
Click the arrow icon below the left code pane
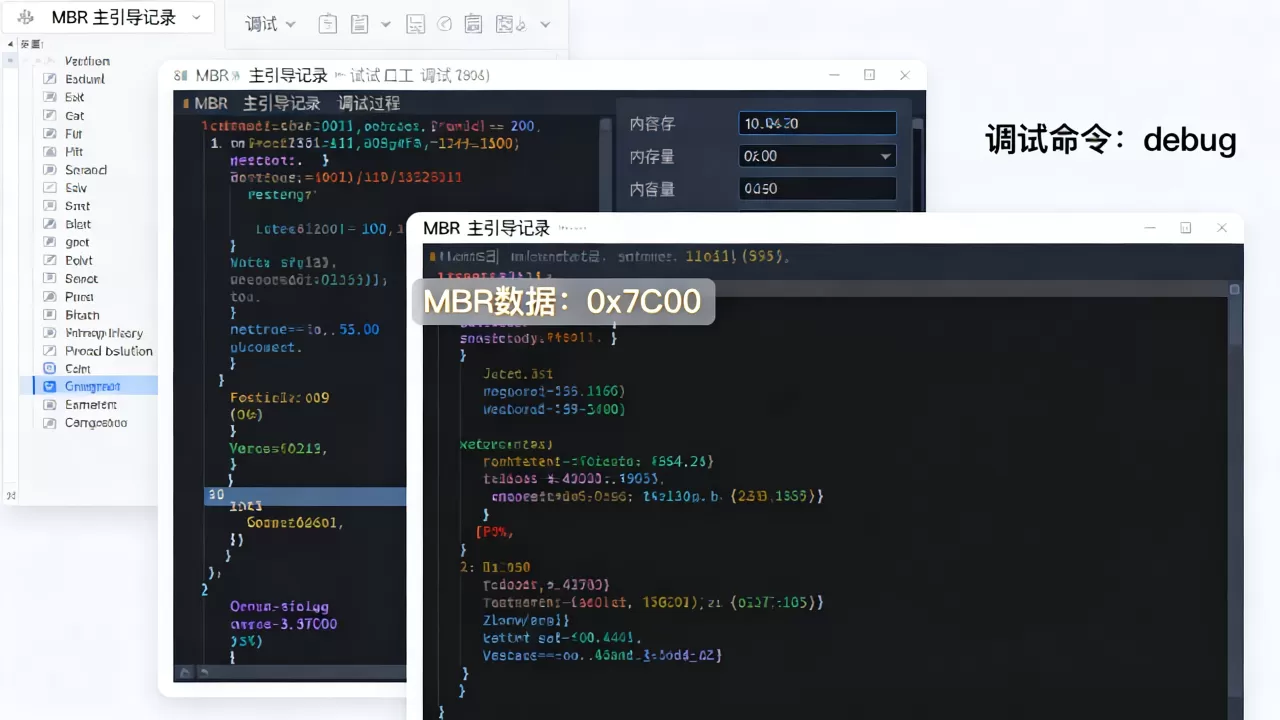204,672
